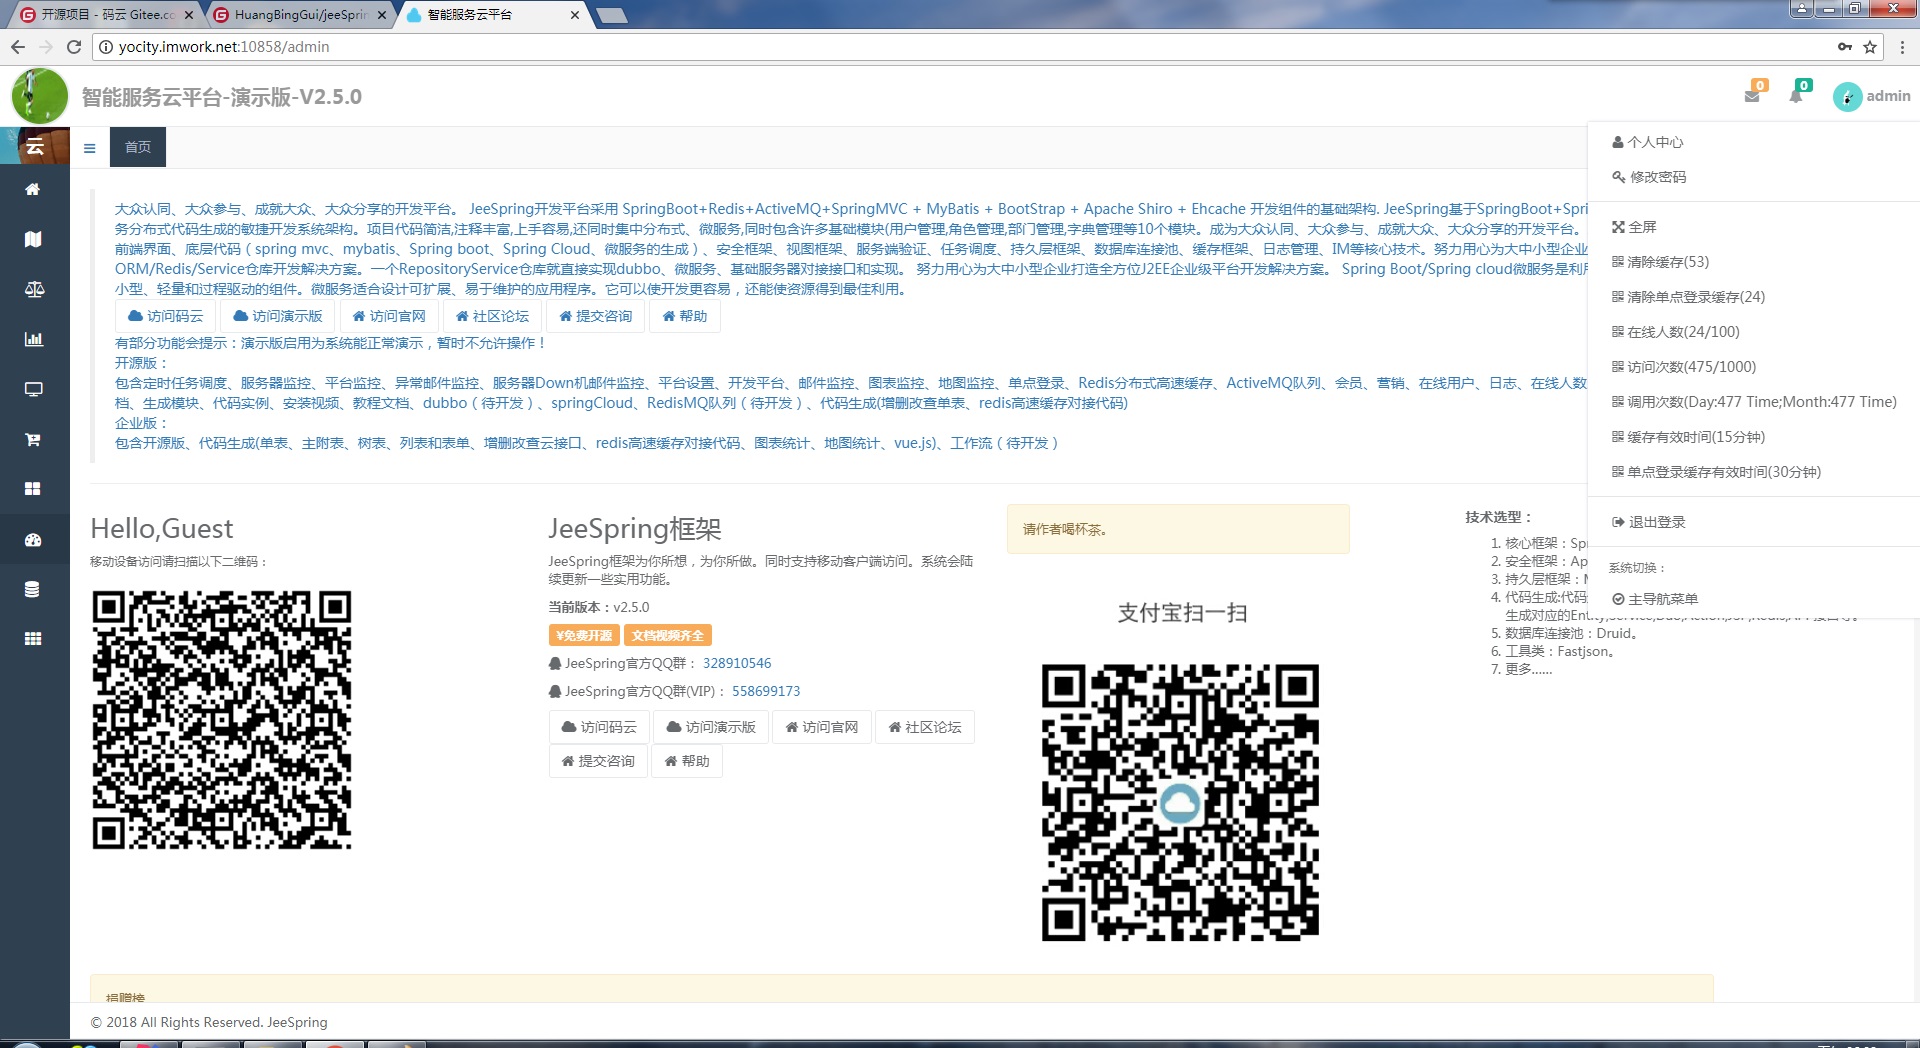Click 访问次数(475/1000) menu item
Image resolution: width=1920 pixels, height=1048 pixels.
coord(1684,367)
